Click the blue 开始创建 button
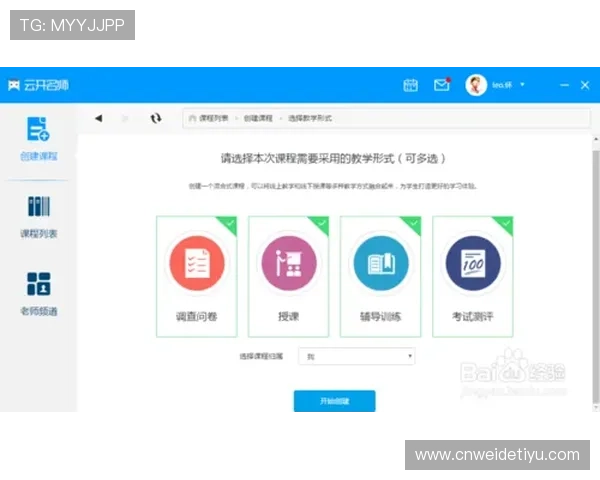This screenshot has height=480, width=600. [x=334, y=401]
